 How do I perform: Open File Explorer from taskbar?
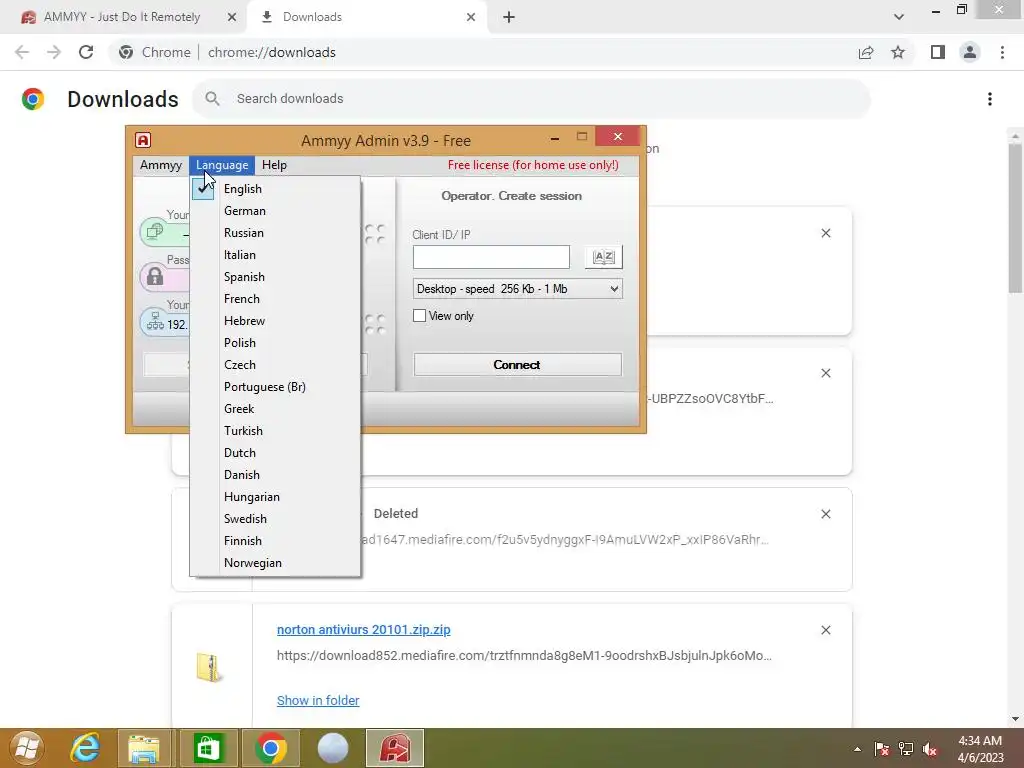click(144, 748)
